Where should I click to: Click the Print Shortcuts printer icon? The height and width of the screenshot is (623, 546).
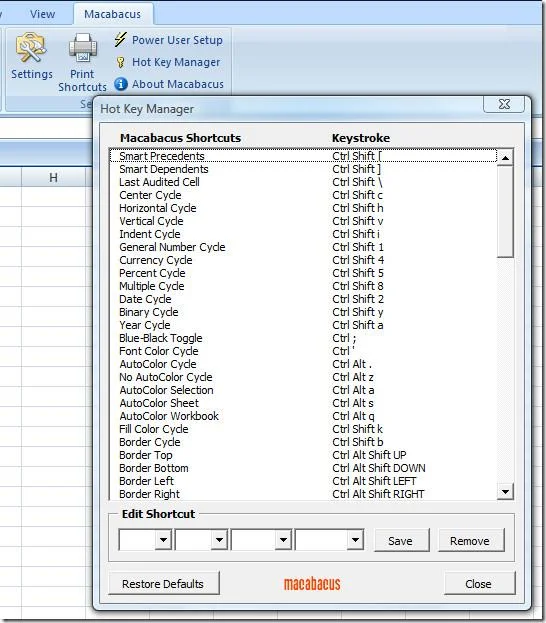(83, 48)
